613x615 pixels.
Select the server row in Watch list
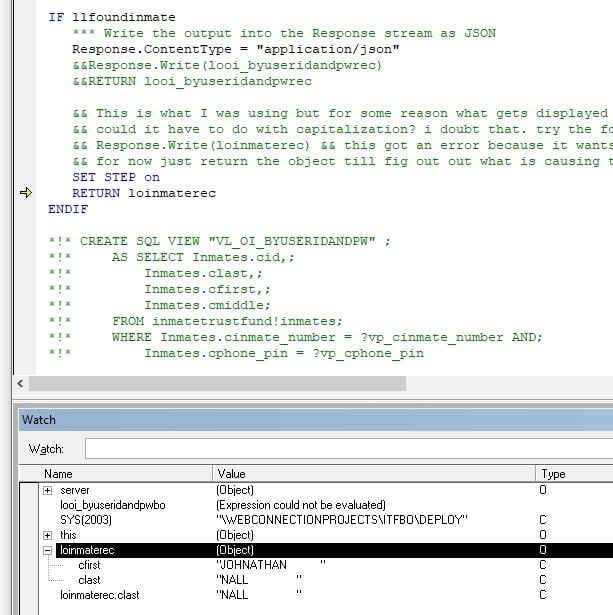click(326, 490)
